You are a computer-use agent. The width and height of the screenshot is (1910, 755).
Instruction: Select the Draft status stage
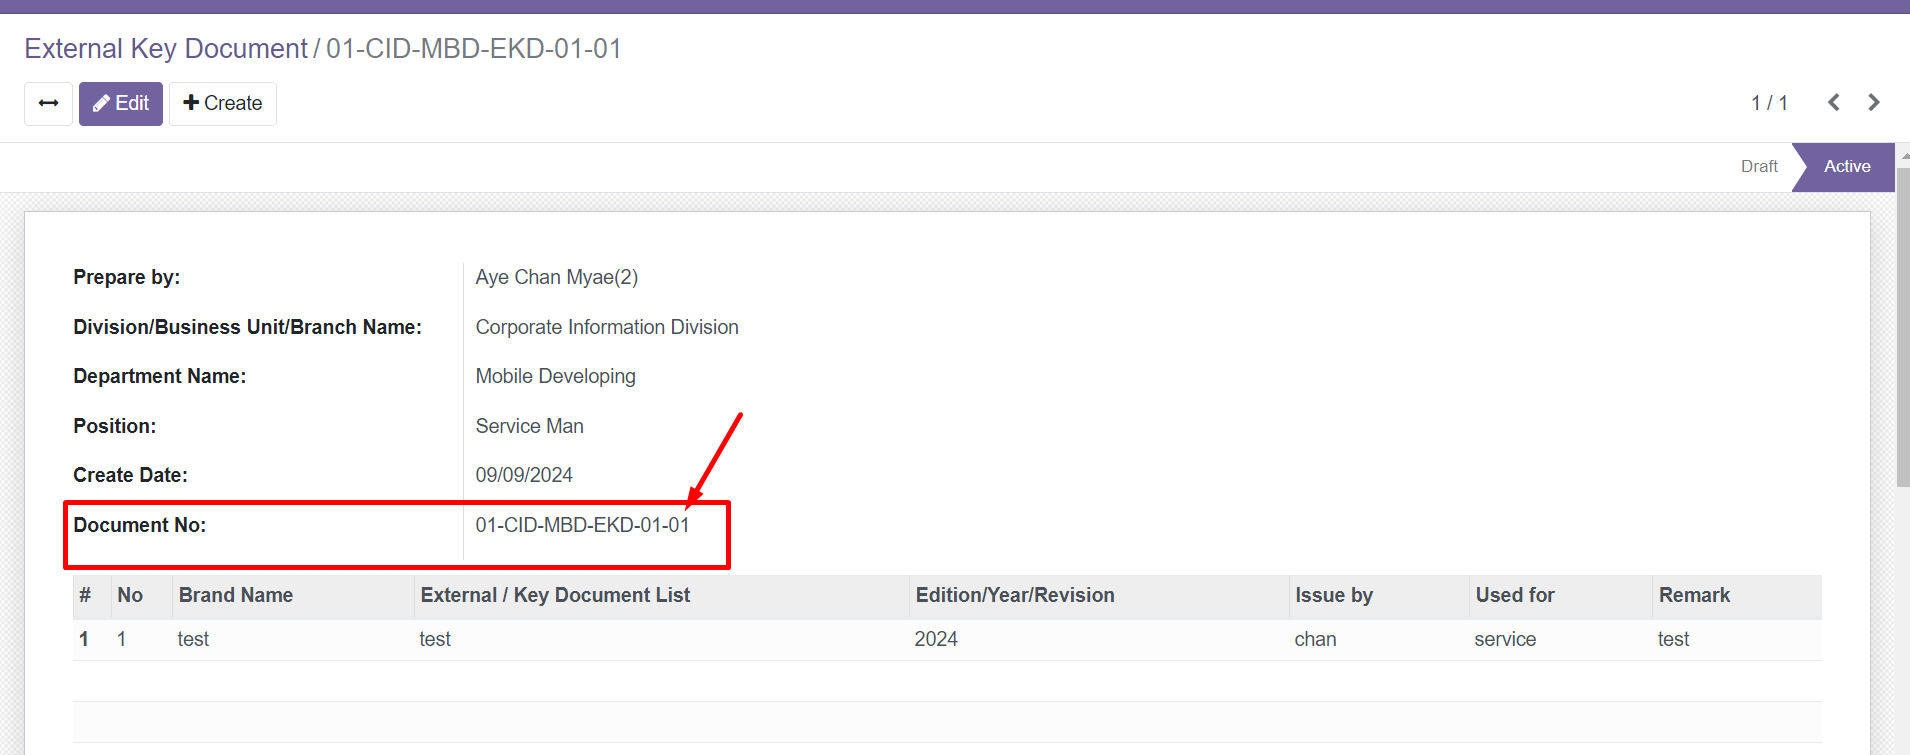[x=1759, y=167]
